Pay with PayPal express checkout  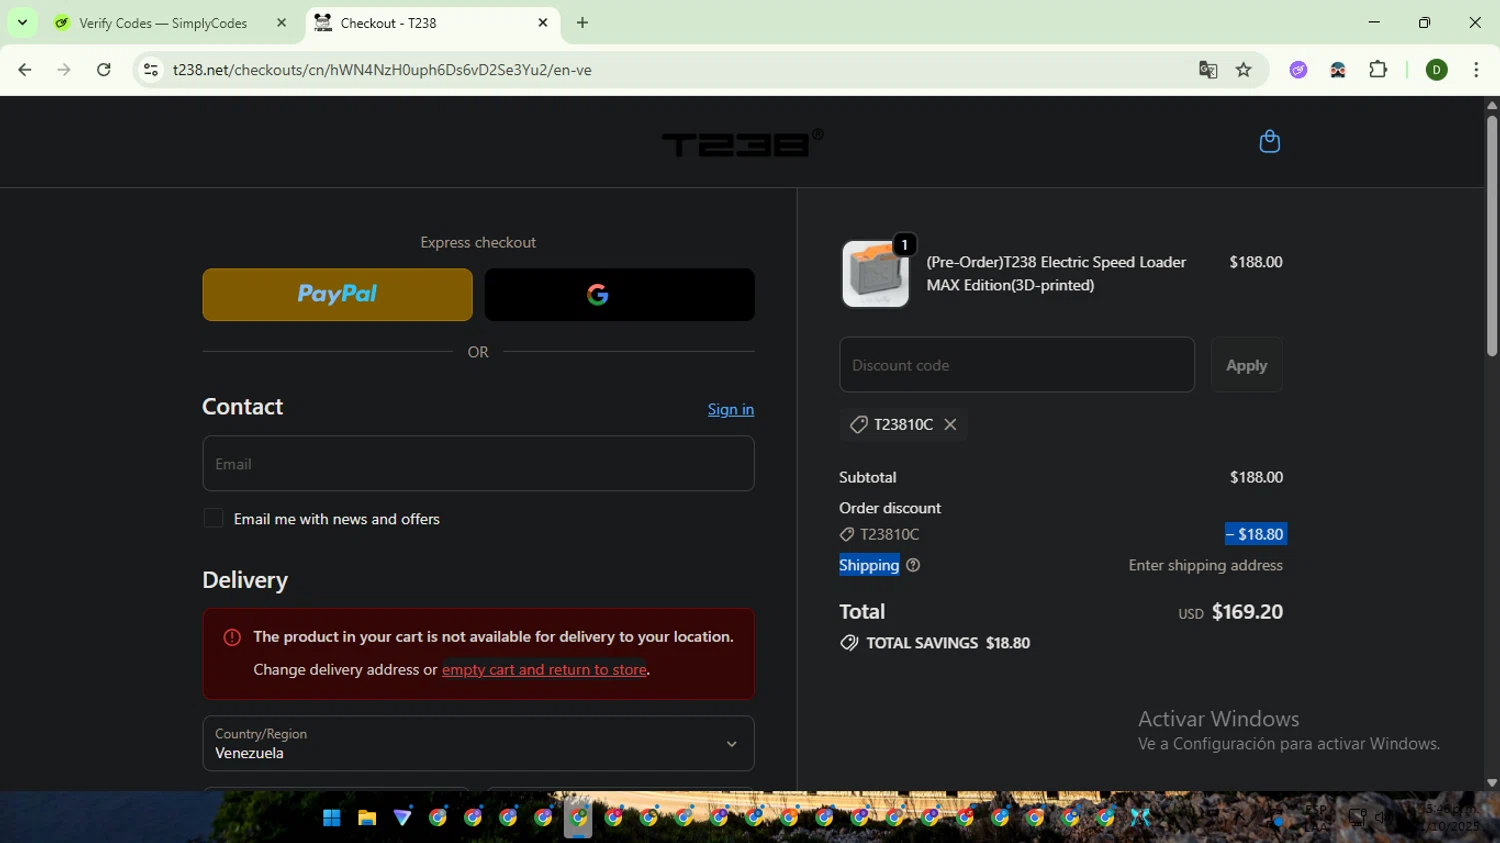(337, 294)
